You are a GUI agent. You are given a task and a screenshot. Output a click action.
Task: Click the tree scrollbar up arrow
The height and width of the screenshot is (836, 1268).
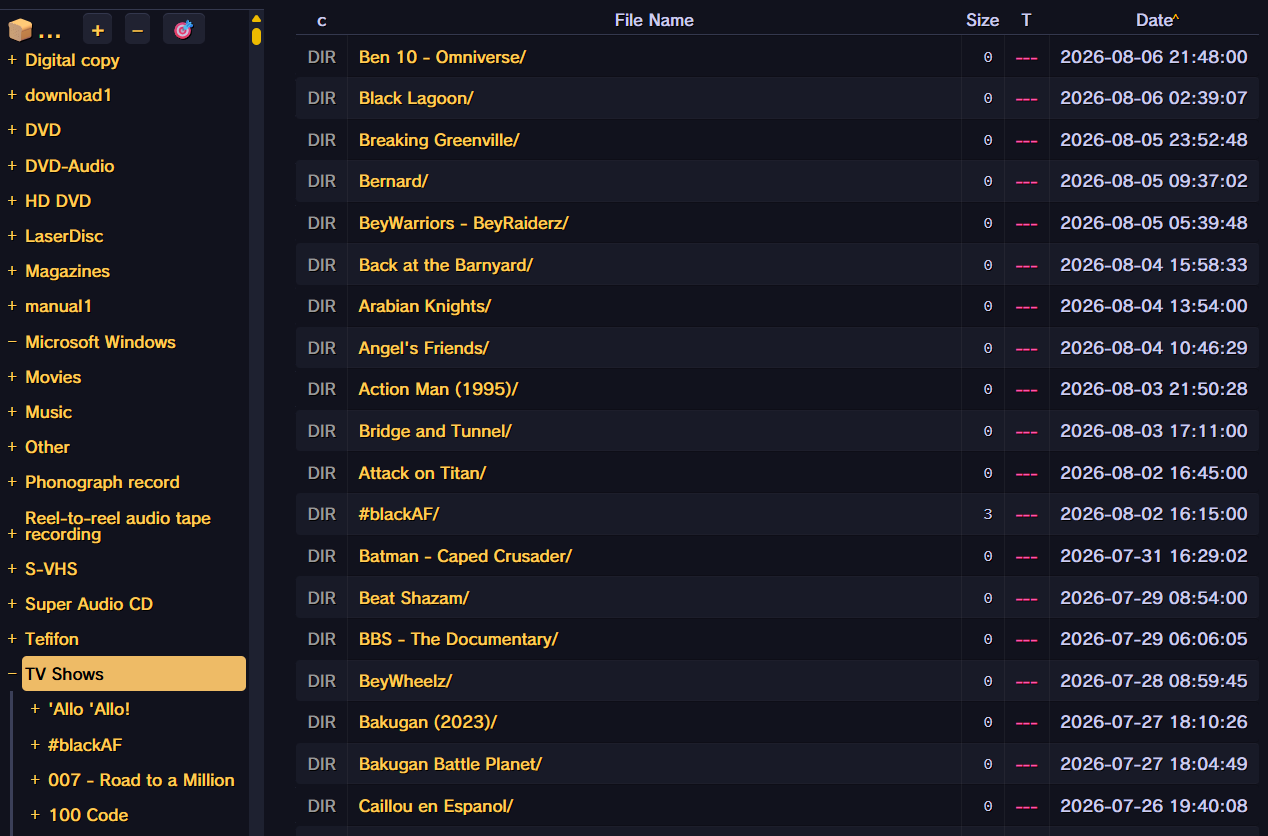[x=256, y=18]
